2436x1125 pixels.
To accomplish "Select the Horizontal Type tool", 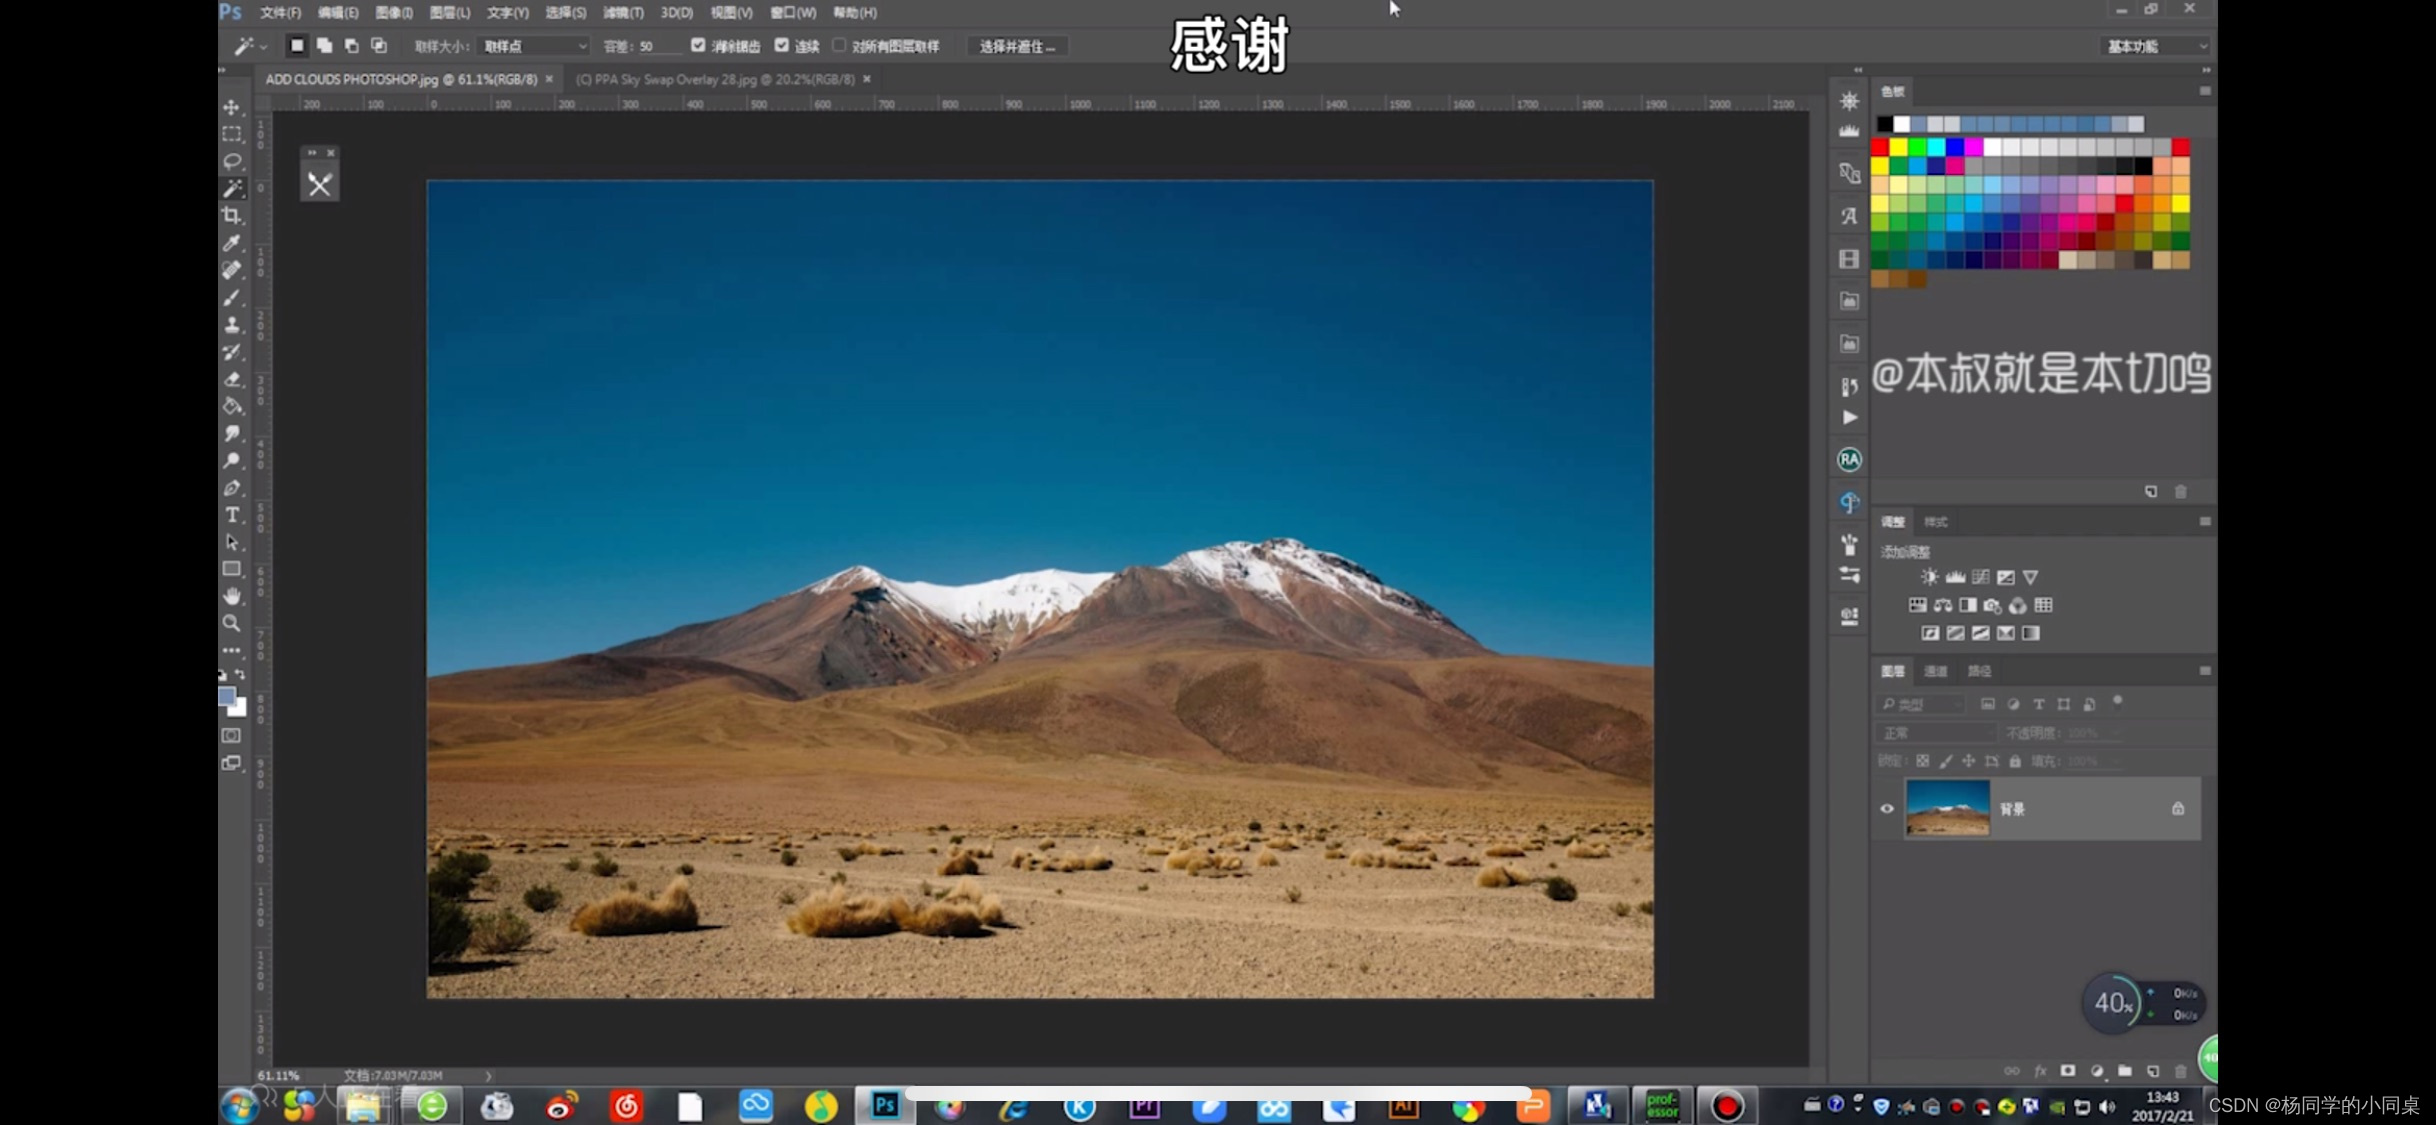I will [x=232, y=515].
